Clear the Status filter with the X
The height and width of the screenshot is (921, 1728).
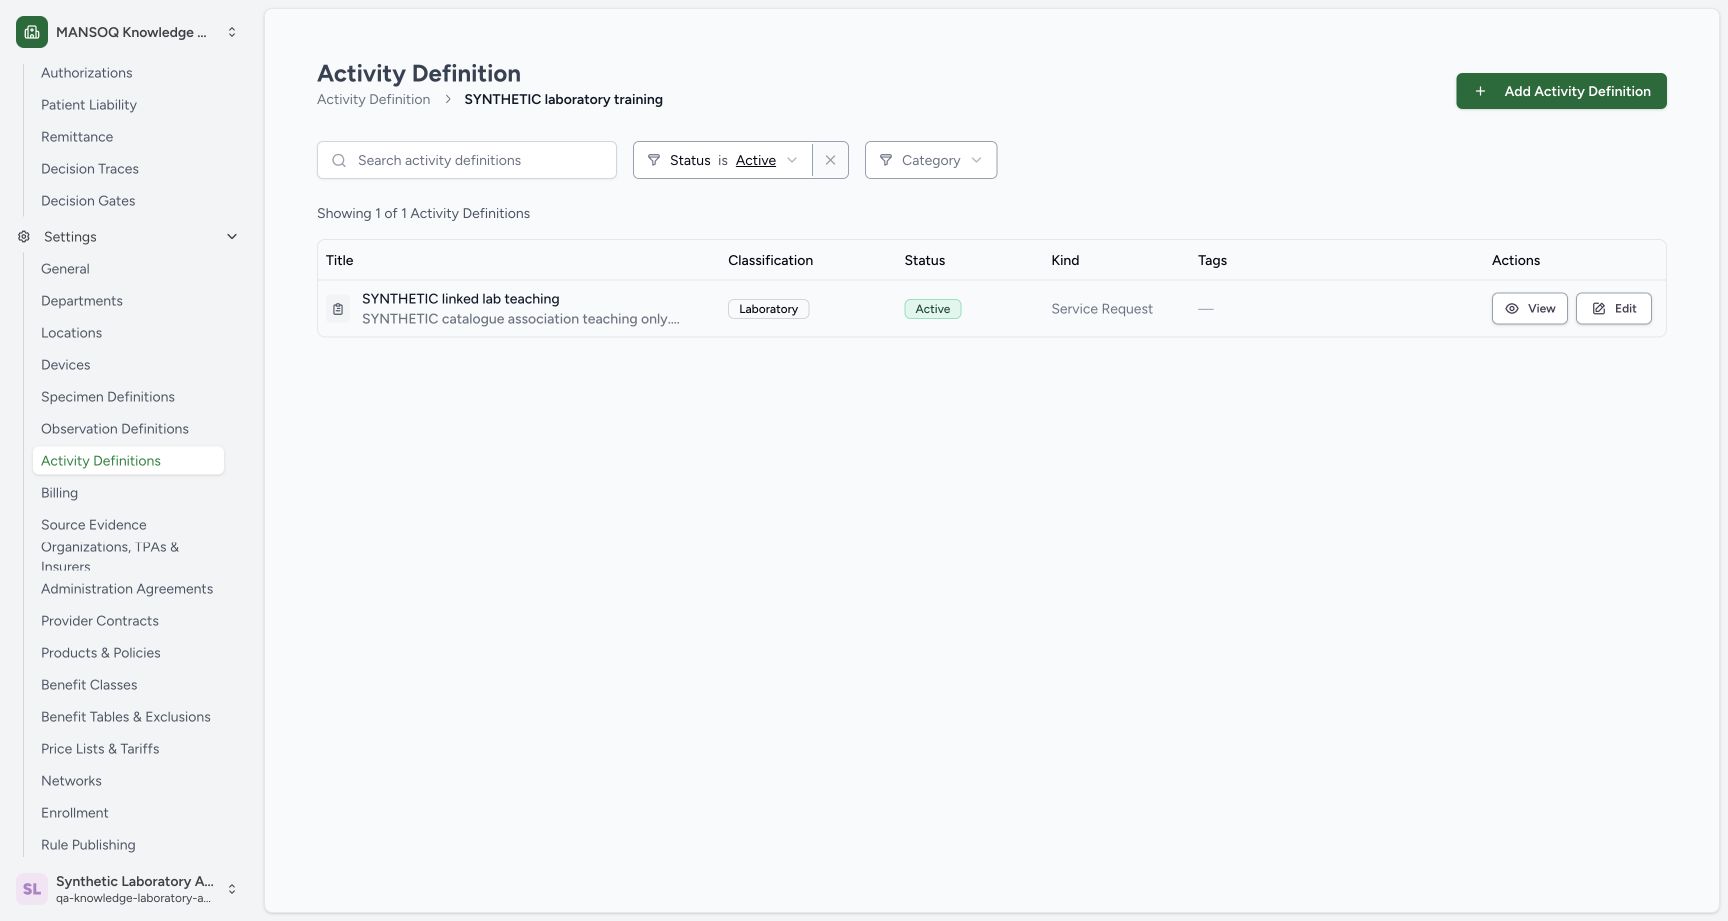tap(830, 160)
